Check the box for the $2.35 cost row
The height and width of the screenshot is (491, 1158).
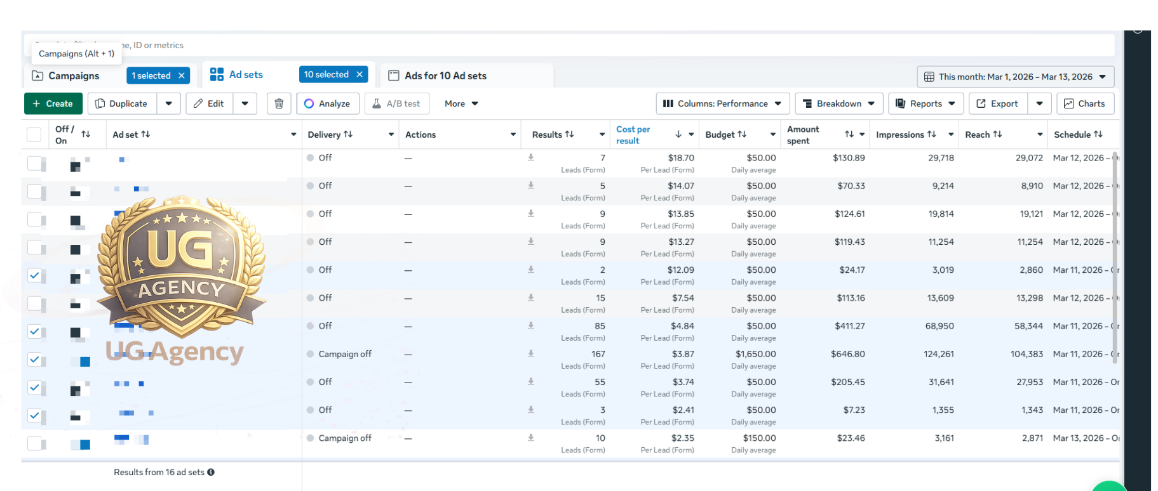[x=34, y=443]
